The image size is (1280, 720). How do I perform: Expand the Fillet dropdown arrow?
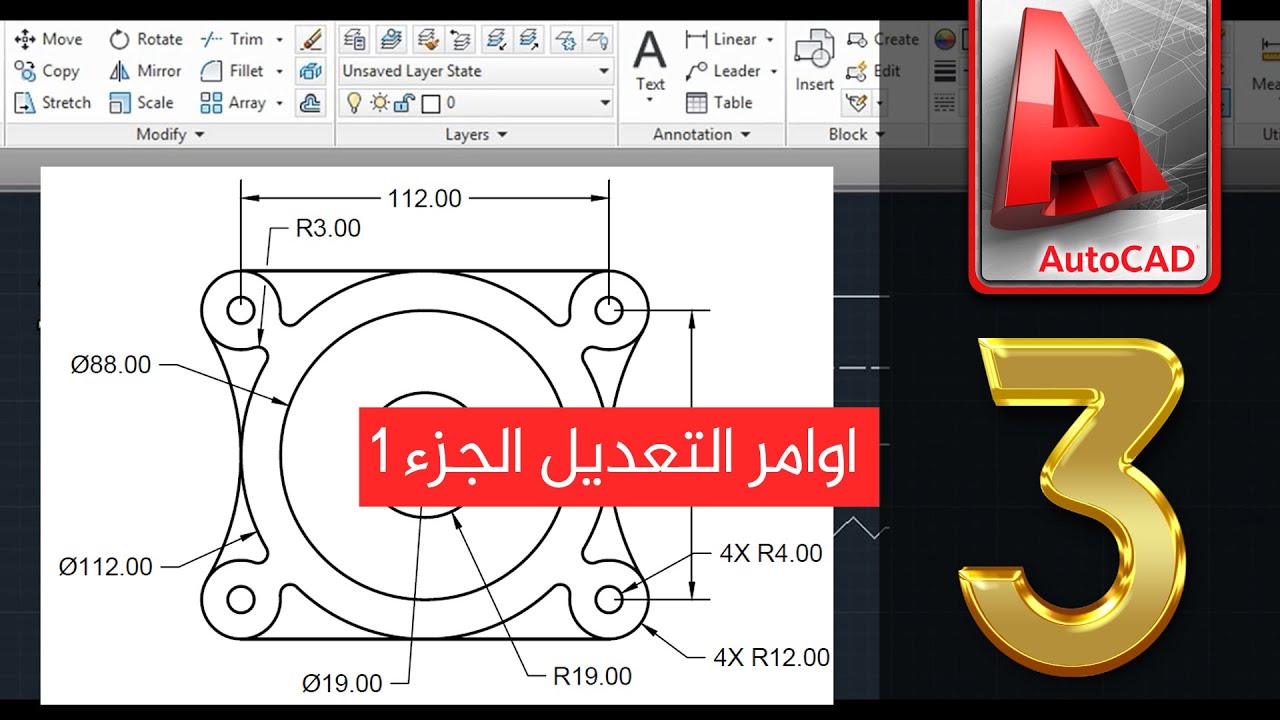tap(279, 71)
